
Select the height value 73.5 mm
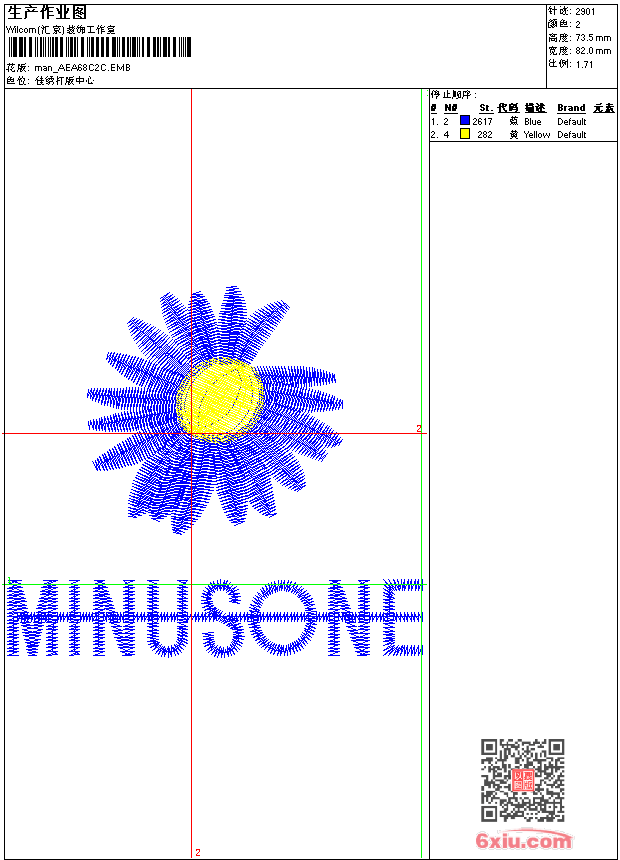(593, 38)
